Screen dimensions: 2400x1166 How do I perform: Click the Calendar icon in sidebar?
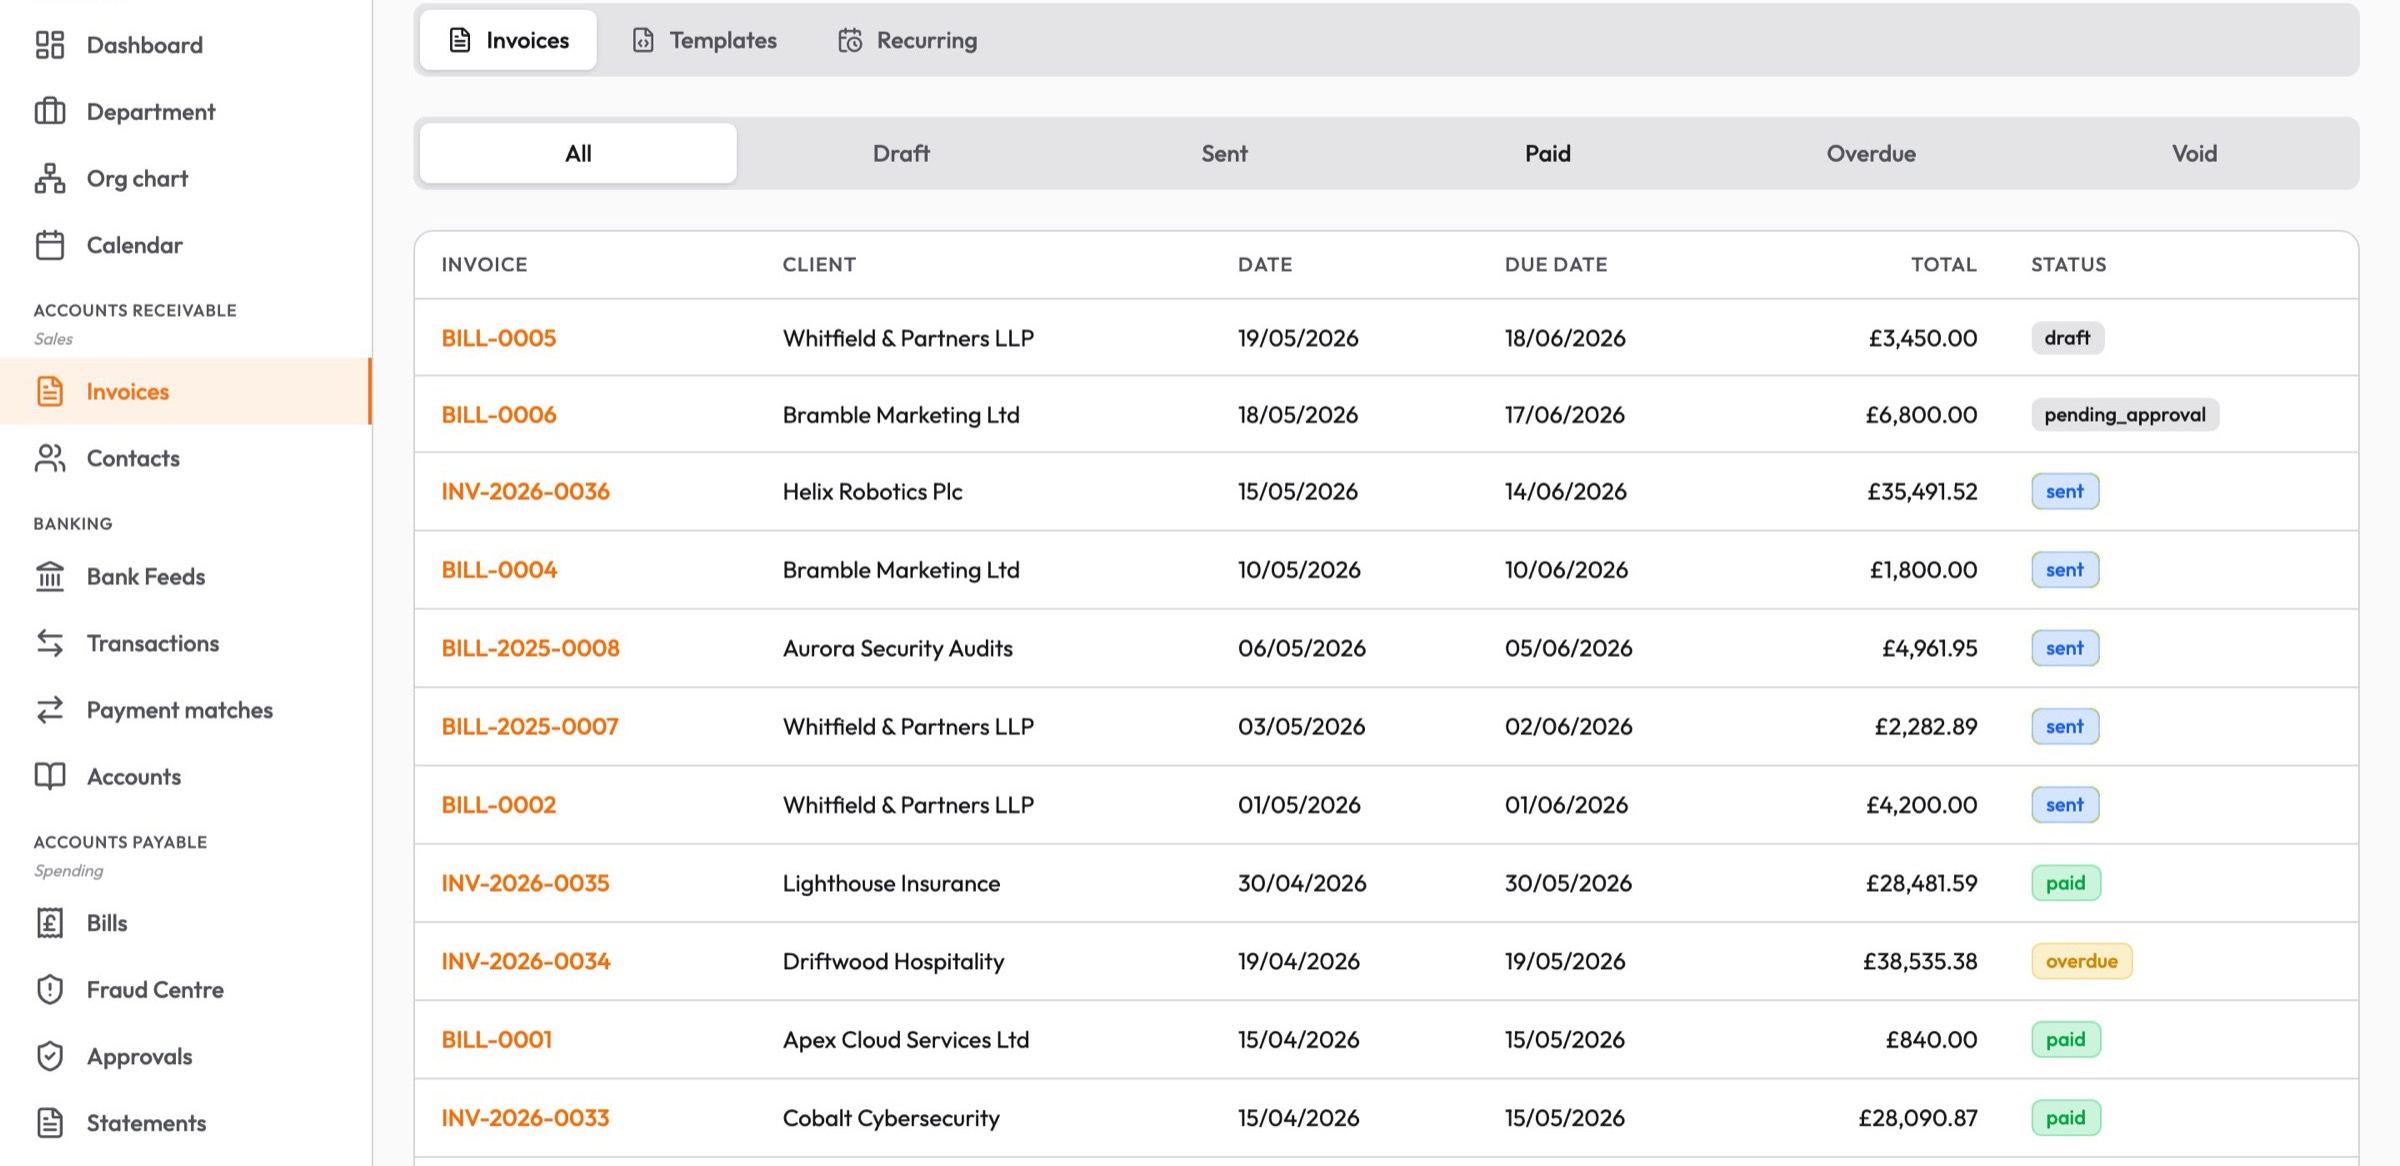click(x=50, y=245)
